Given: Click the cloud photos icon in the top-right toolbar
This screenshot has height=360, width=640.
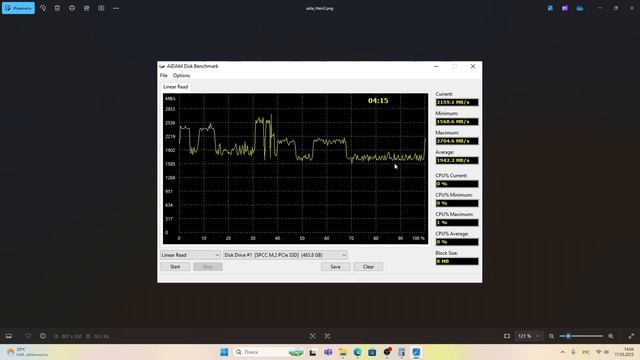Looking at the screenshot, I should [580, 8].
